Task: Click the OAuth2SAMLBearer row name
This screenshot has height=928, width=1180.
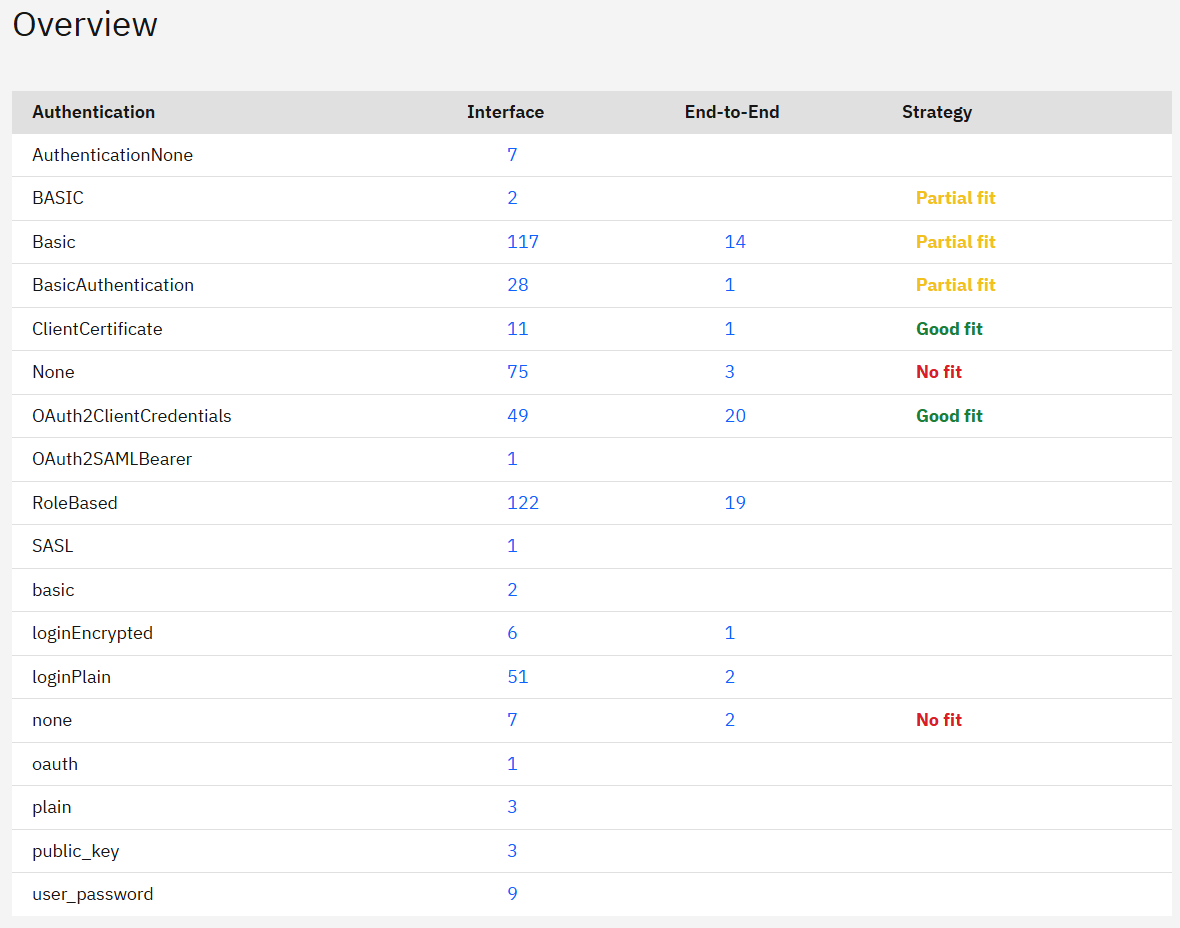Action: (112, 459)
